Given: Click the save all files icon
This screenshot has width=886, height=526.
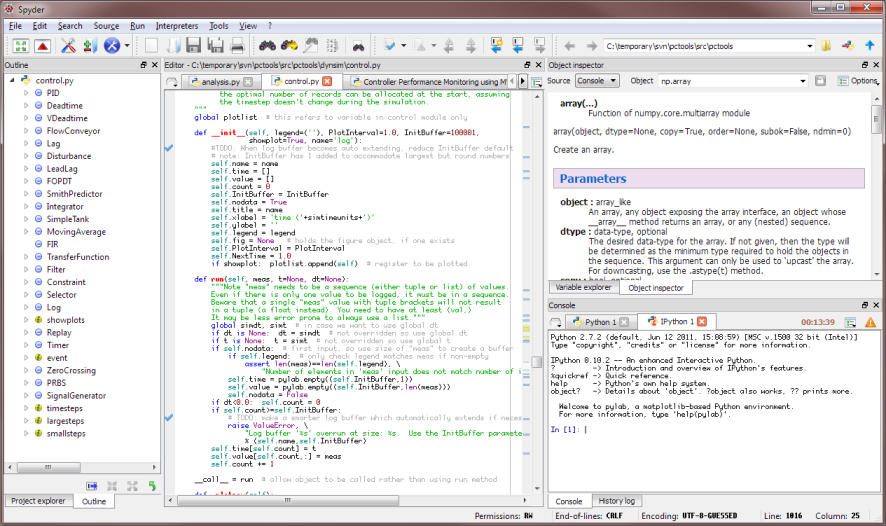Looking at the screenshot, I should pyautogui.click(x=217, y=46).
